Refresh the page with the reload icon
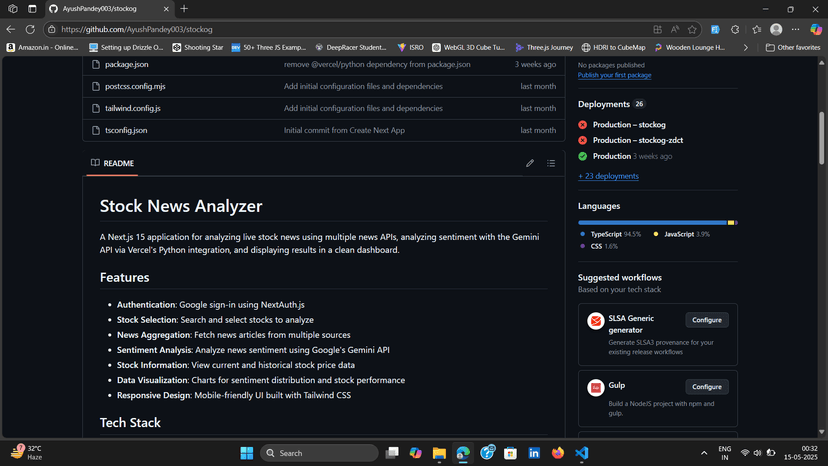Image resolution: width=828 pixels, height=466 pixels. (30, 29)
